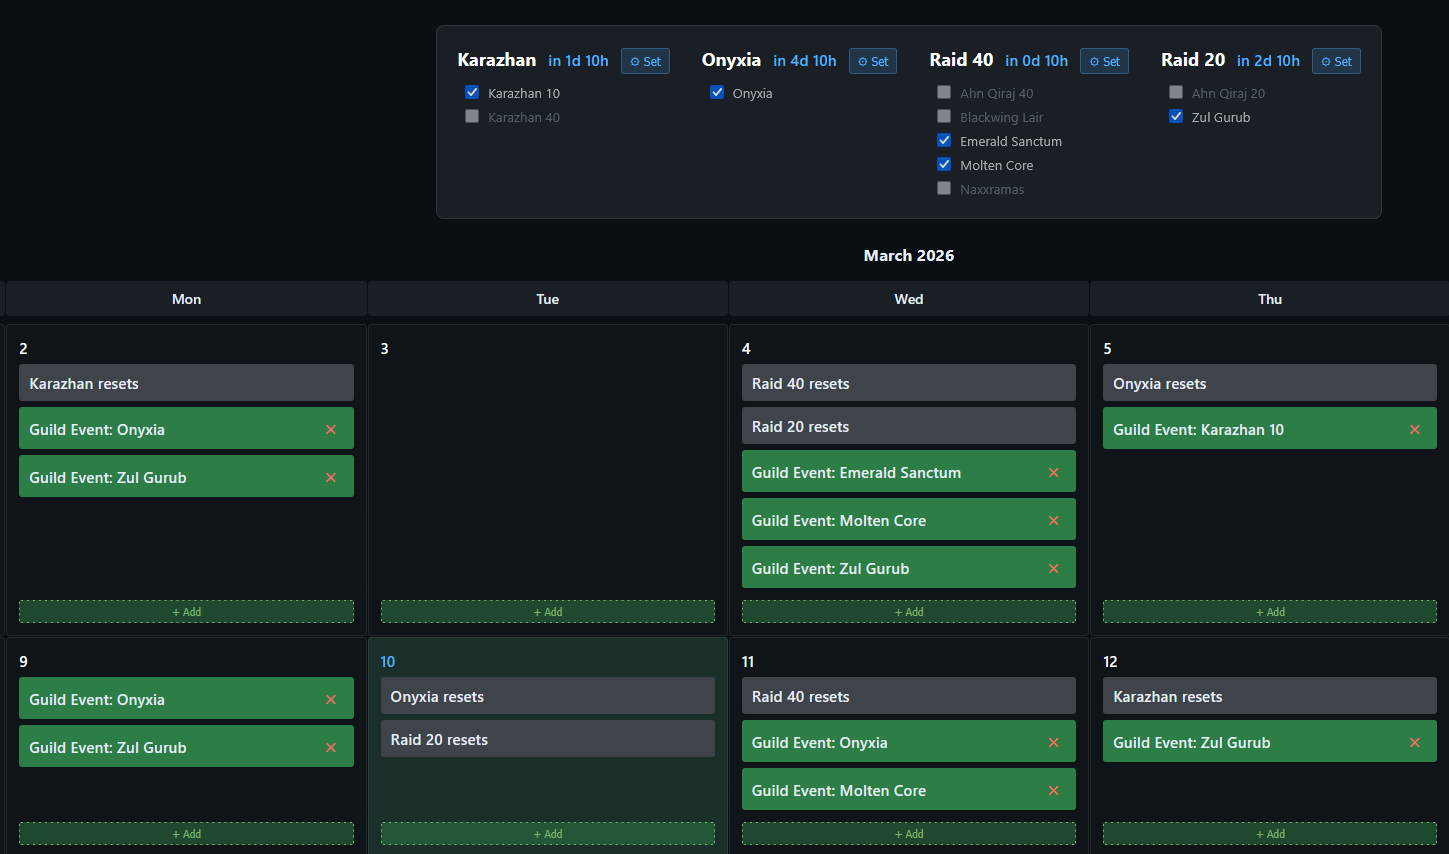Select the day number 3 on Tuesday
Viewport: 1449px width, 854px height.
pos(385,349)
